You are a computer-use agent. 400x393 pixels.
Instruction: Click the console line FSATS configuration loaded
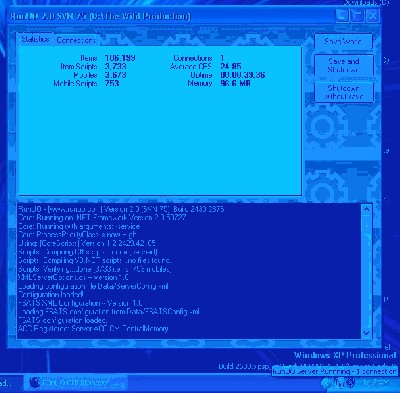[63, 320]
